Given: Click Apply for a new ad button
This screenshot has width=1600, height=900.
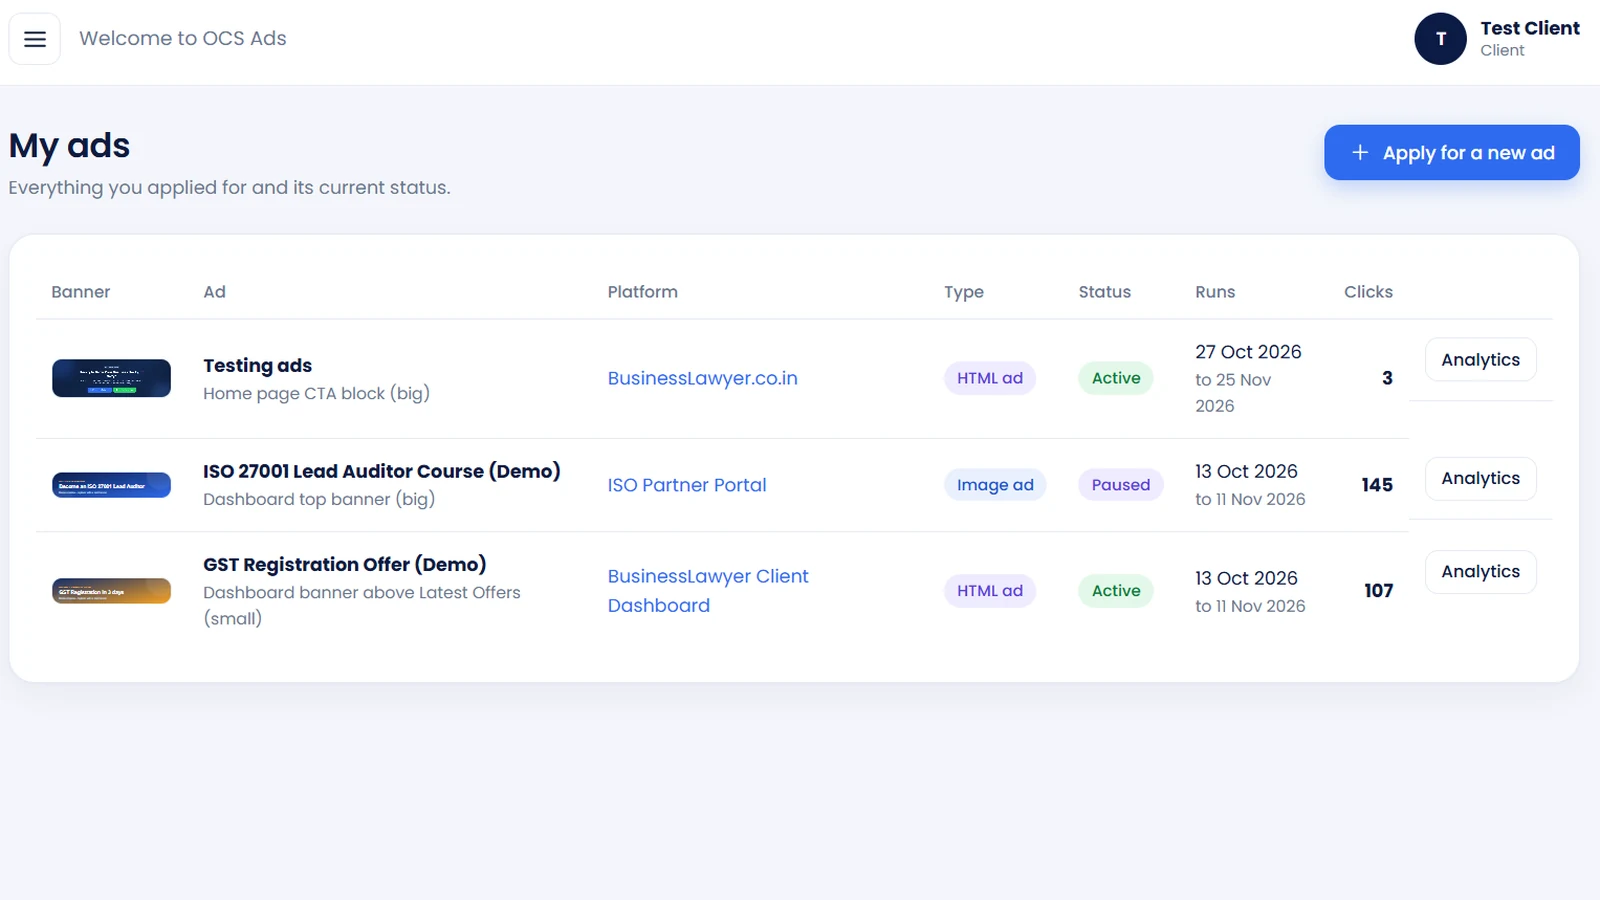Looking at the screenshot, I should click(x=1451, y=153).
